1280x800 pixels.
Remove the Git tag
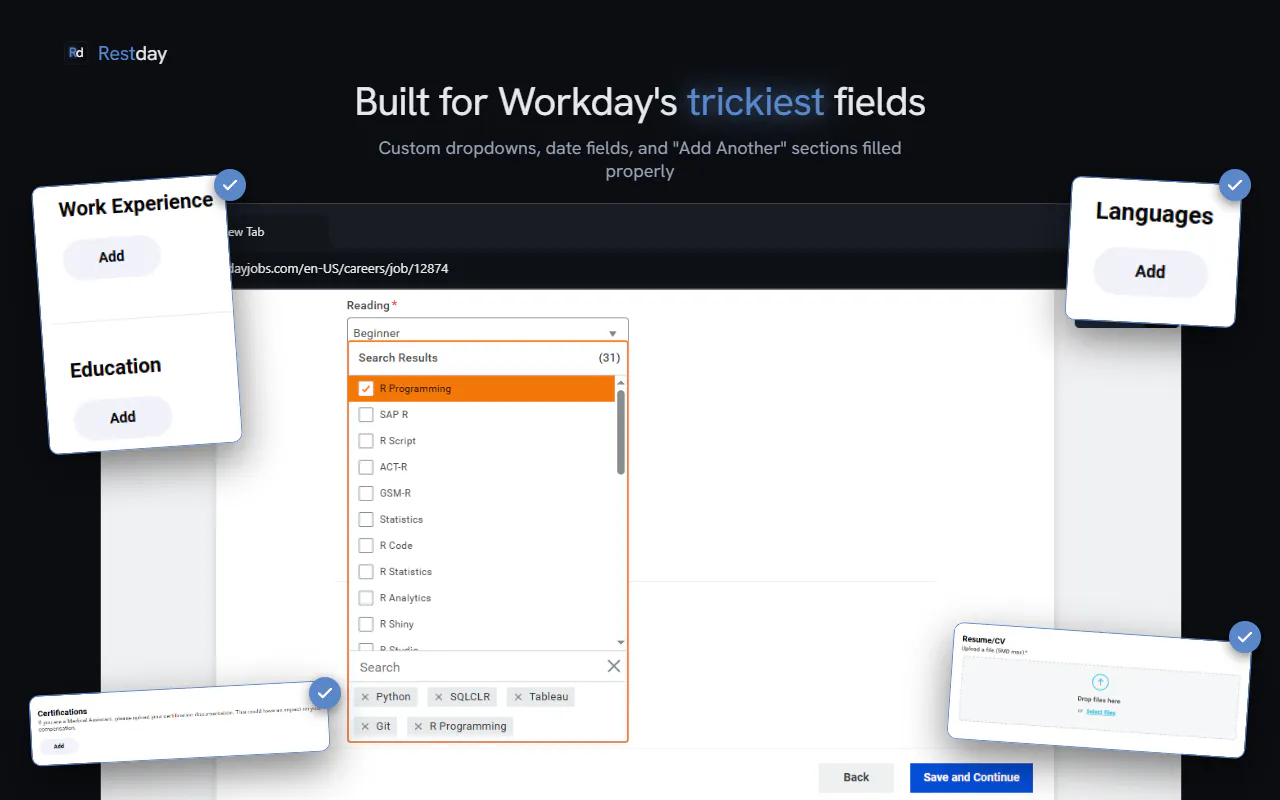pyautogui.click(x=365, y=726)
